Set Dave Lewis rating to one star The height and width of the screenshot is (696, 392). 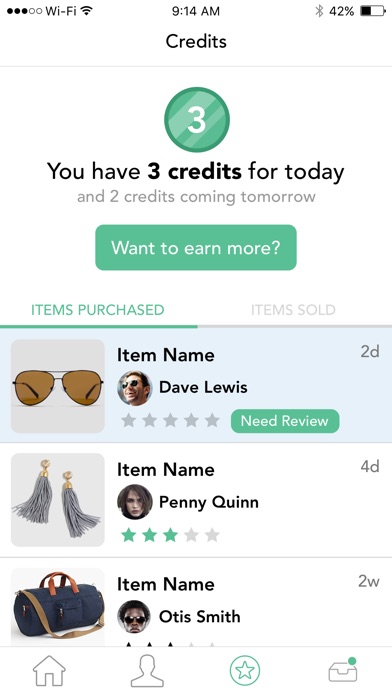click(x=128, y=420)
